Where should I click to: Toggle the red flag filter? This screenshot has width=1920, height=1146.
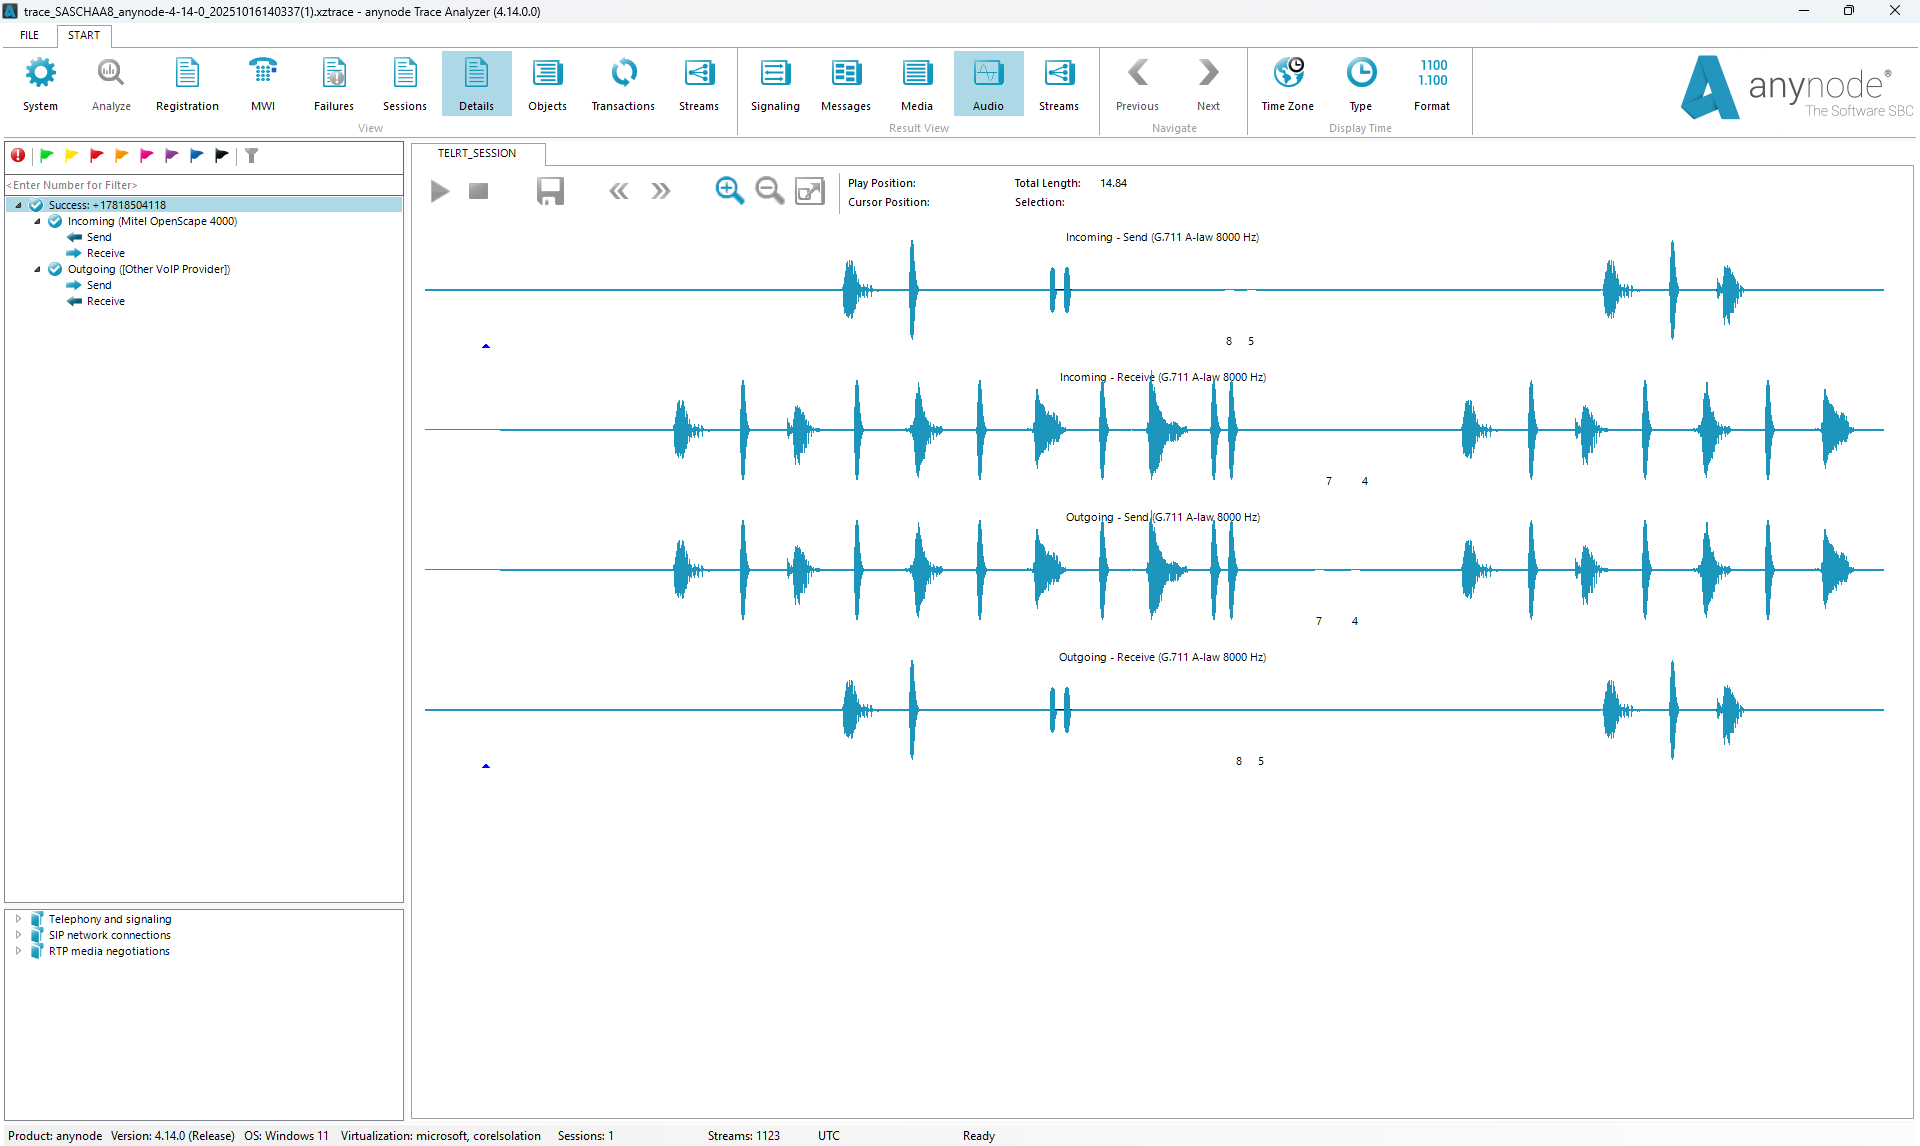click(x=96, y=156)
